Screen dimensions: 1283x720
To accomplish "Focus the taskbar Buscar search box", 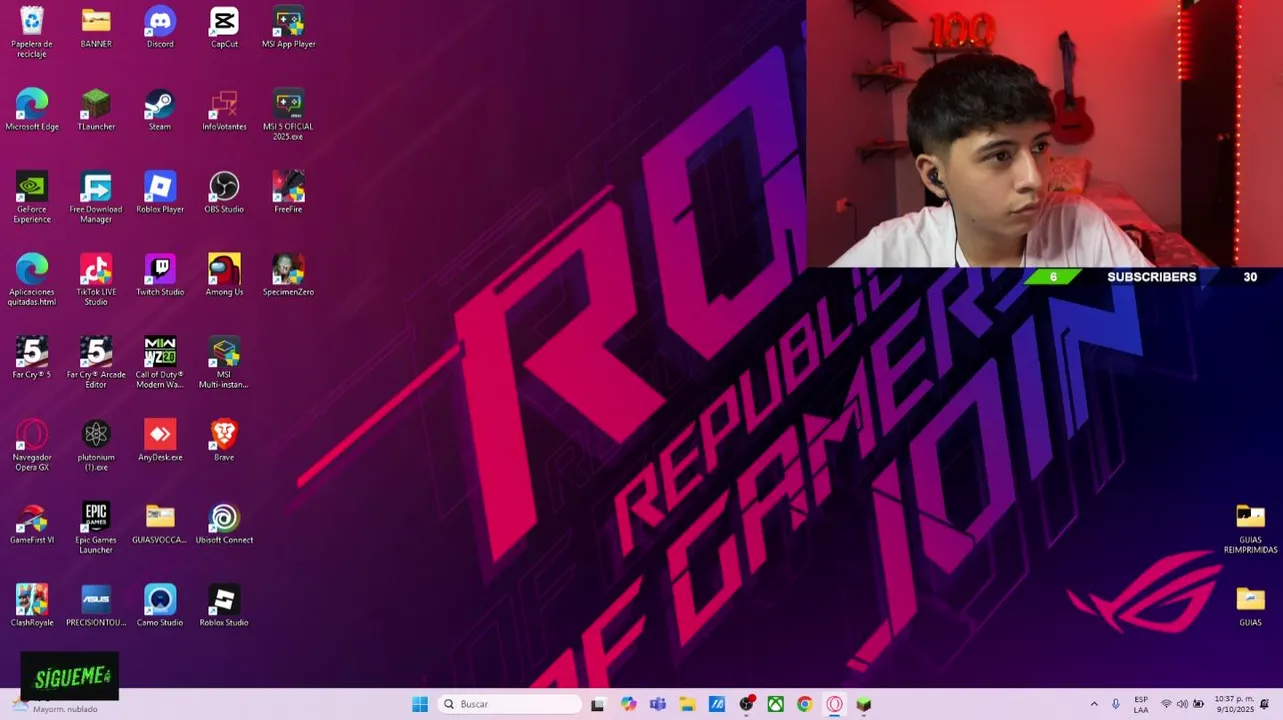I will coord(509,704).
